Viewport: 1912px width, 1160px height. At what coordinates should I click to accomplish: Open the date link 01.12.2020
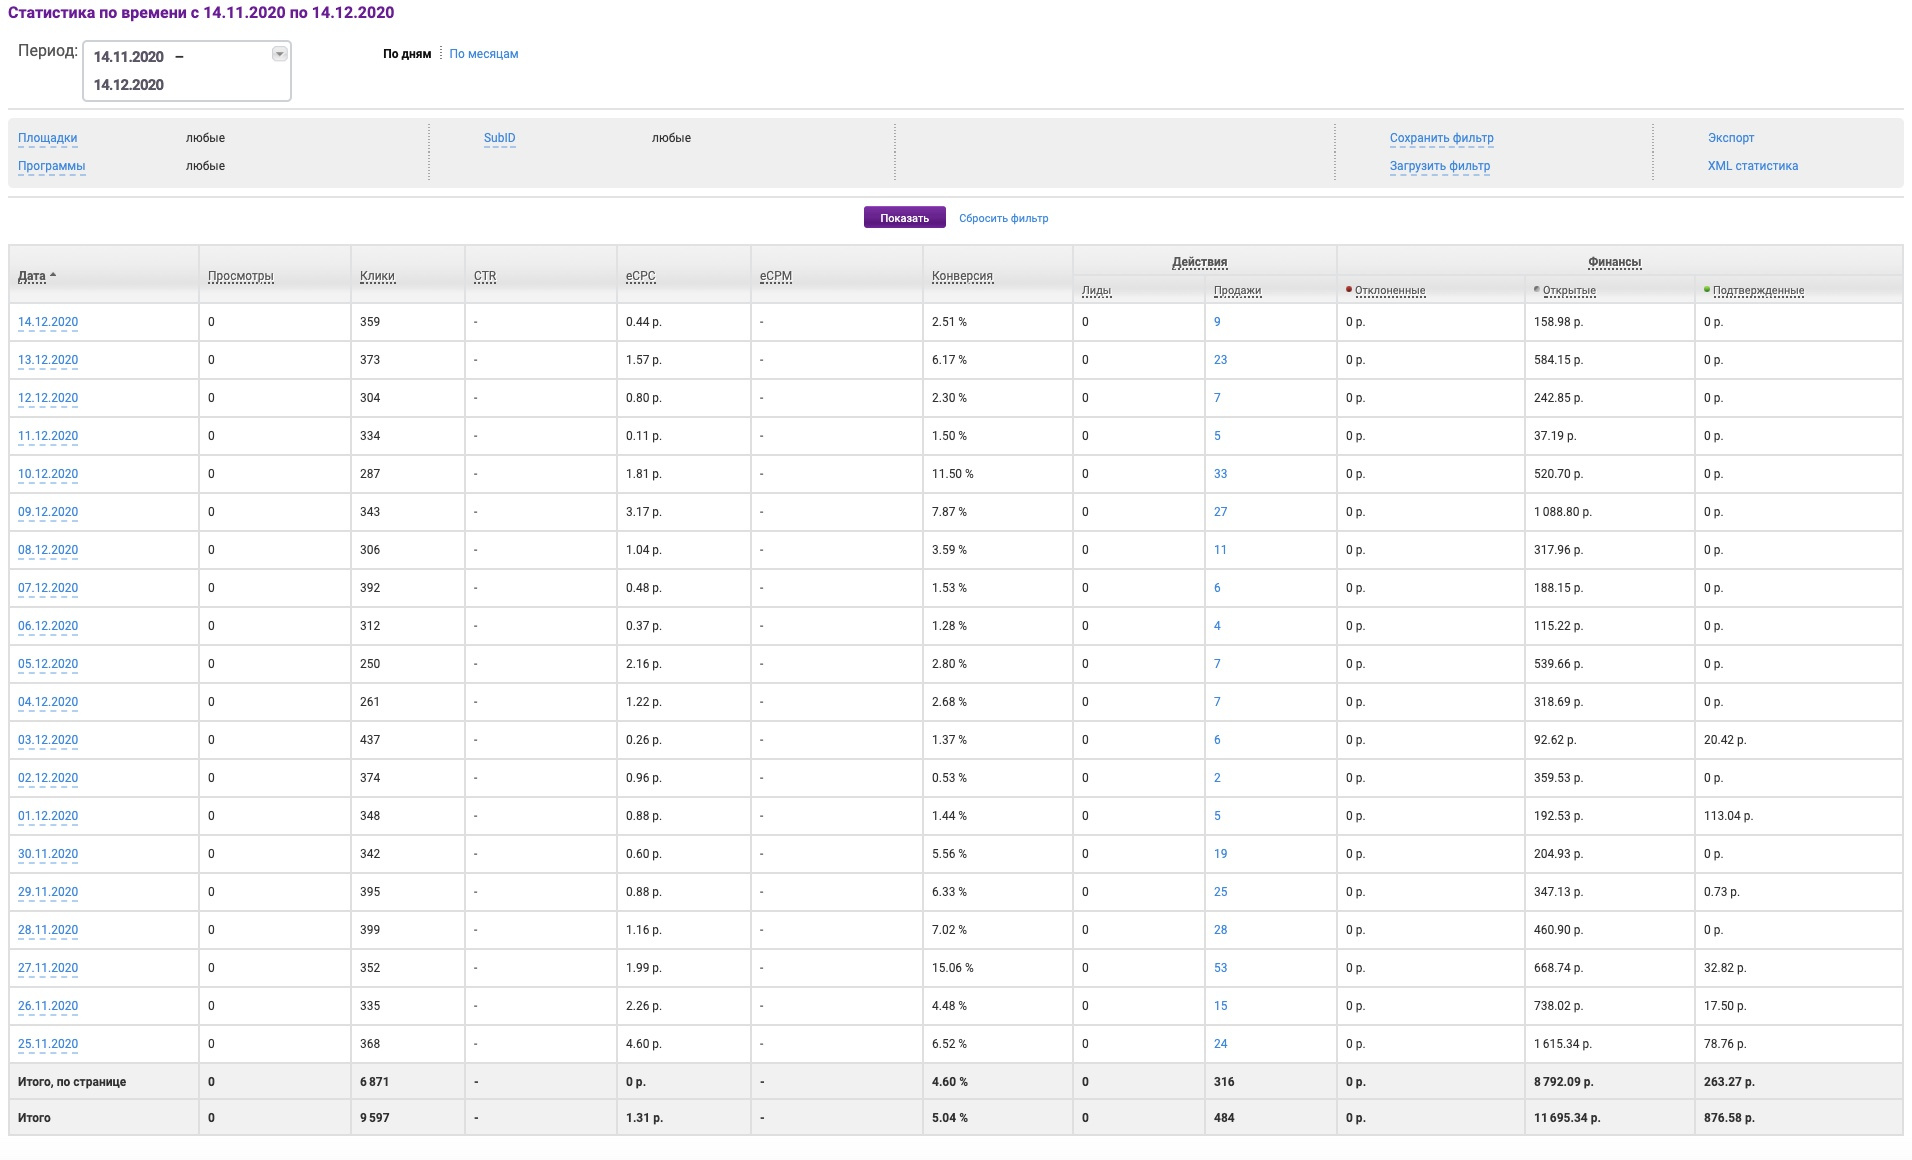click(x=48, y=816)
